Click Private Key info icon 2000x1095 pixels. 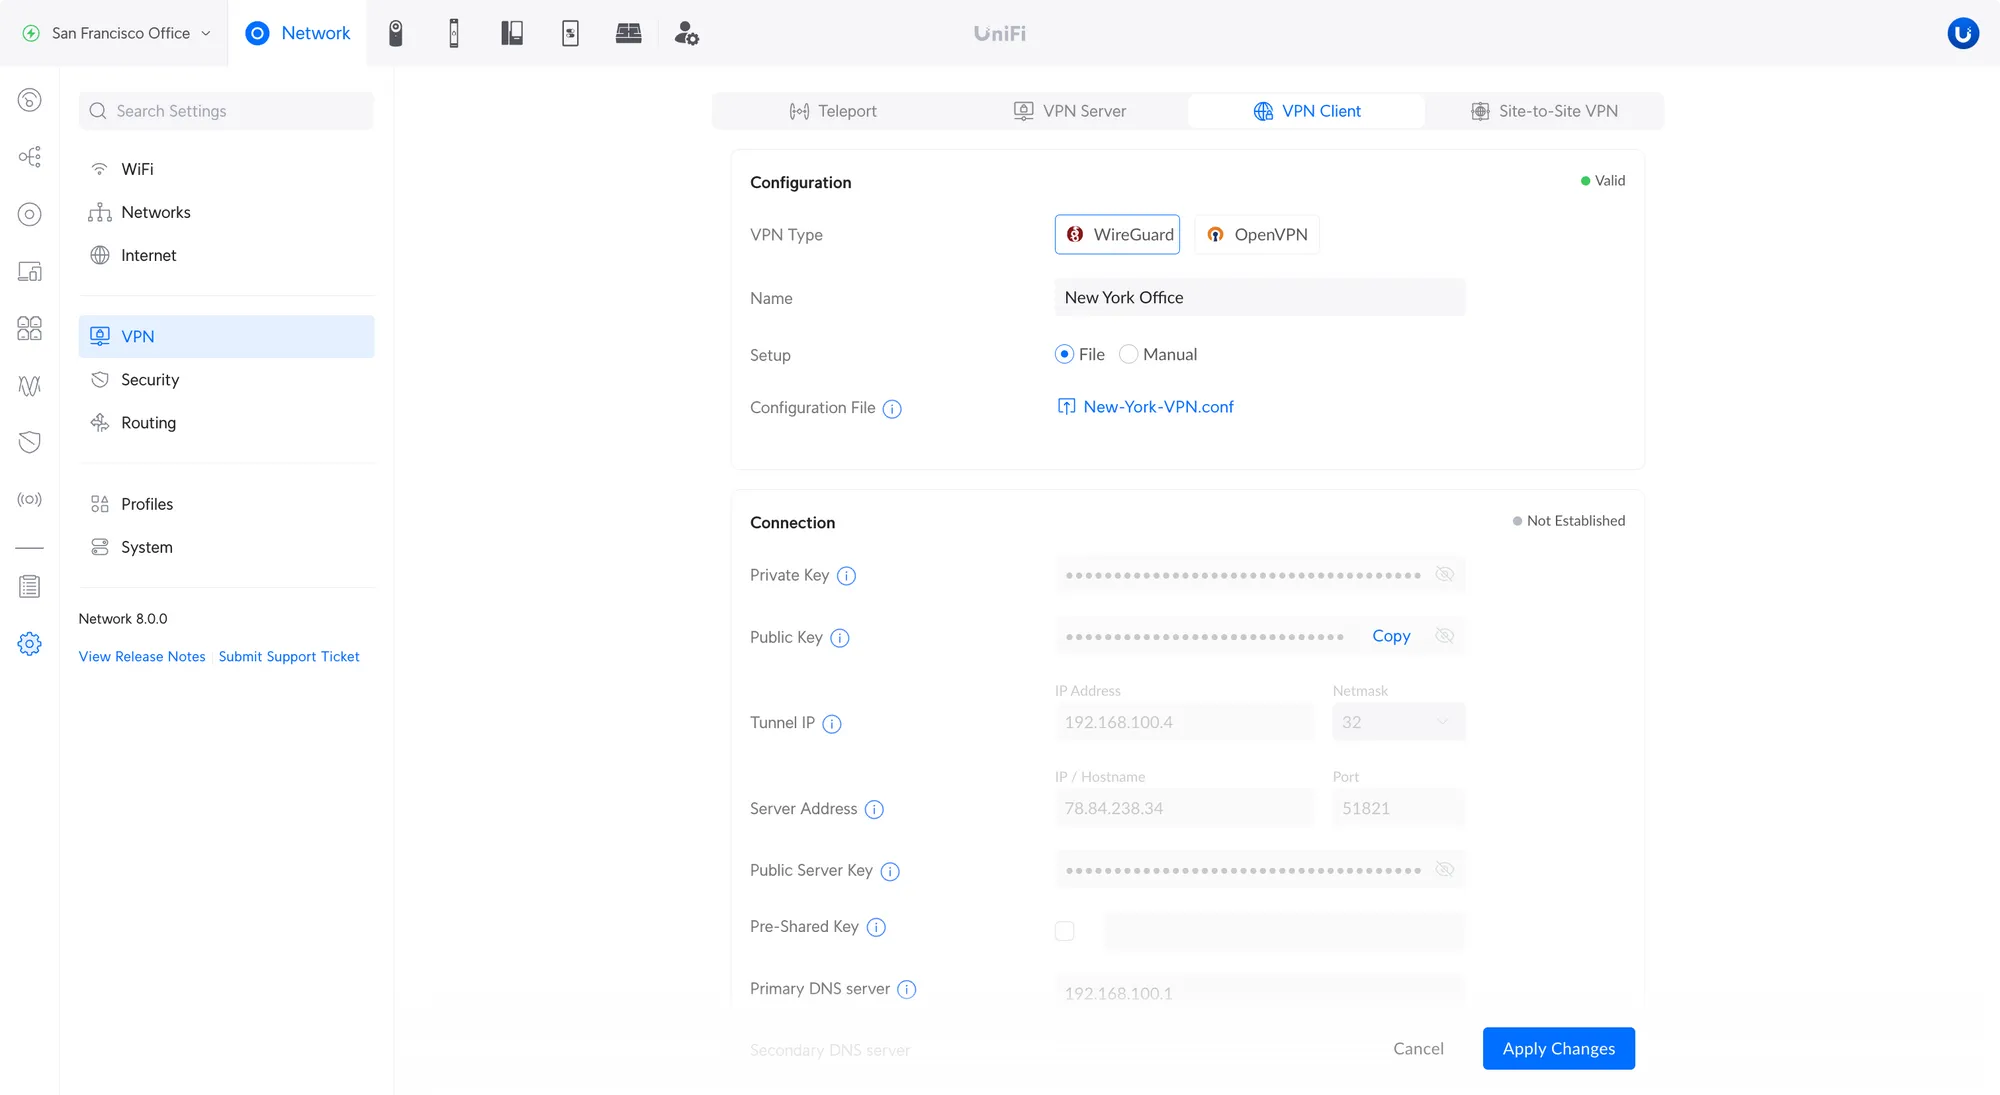point(846,576)
